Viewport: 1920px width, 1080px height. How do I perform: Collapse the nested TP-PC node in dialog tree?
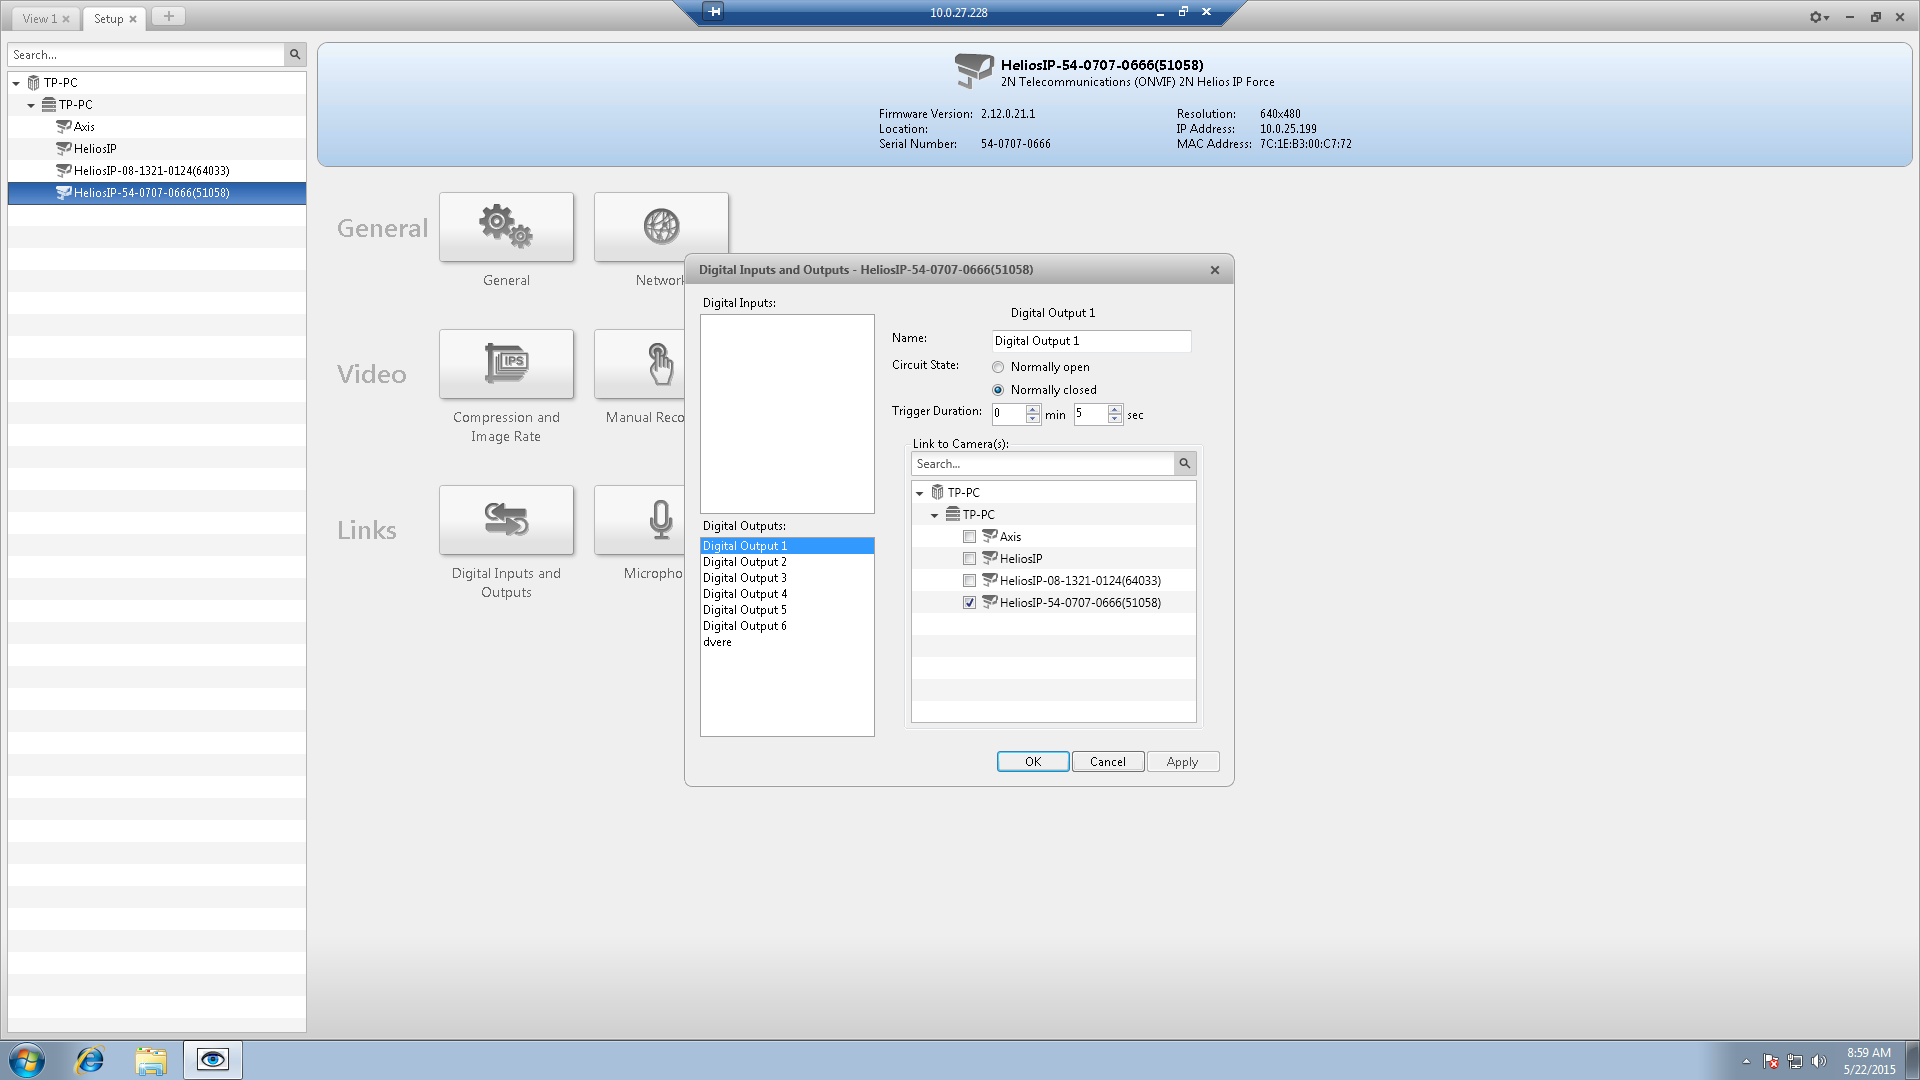(935, 515)
